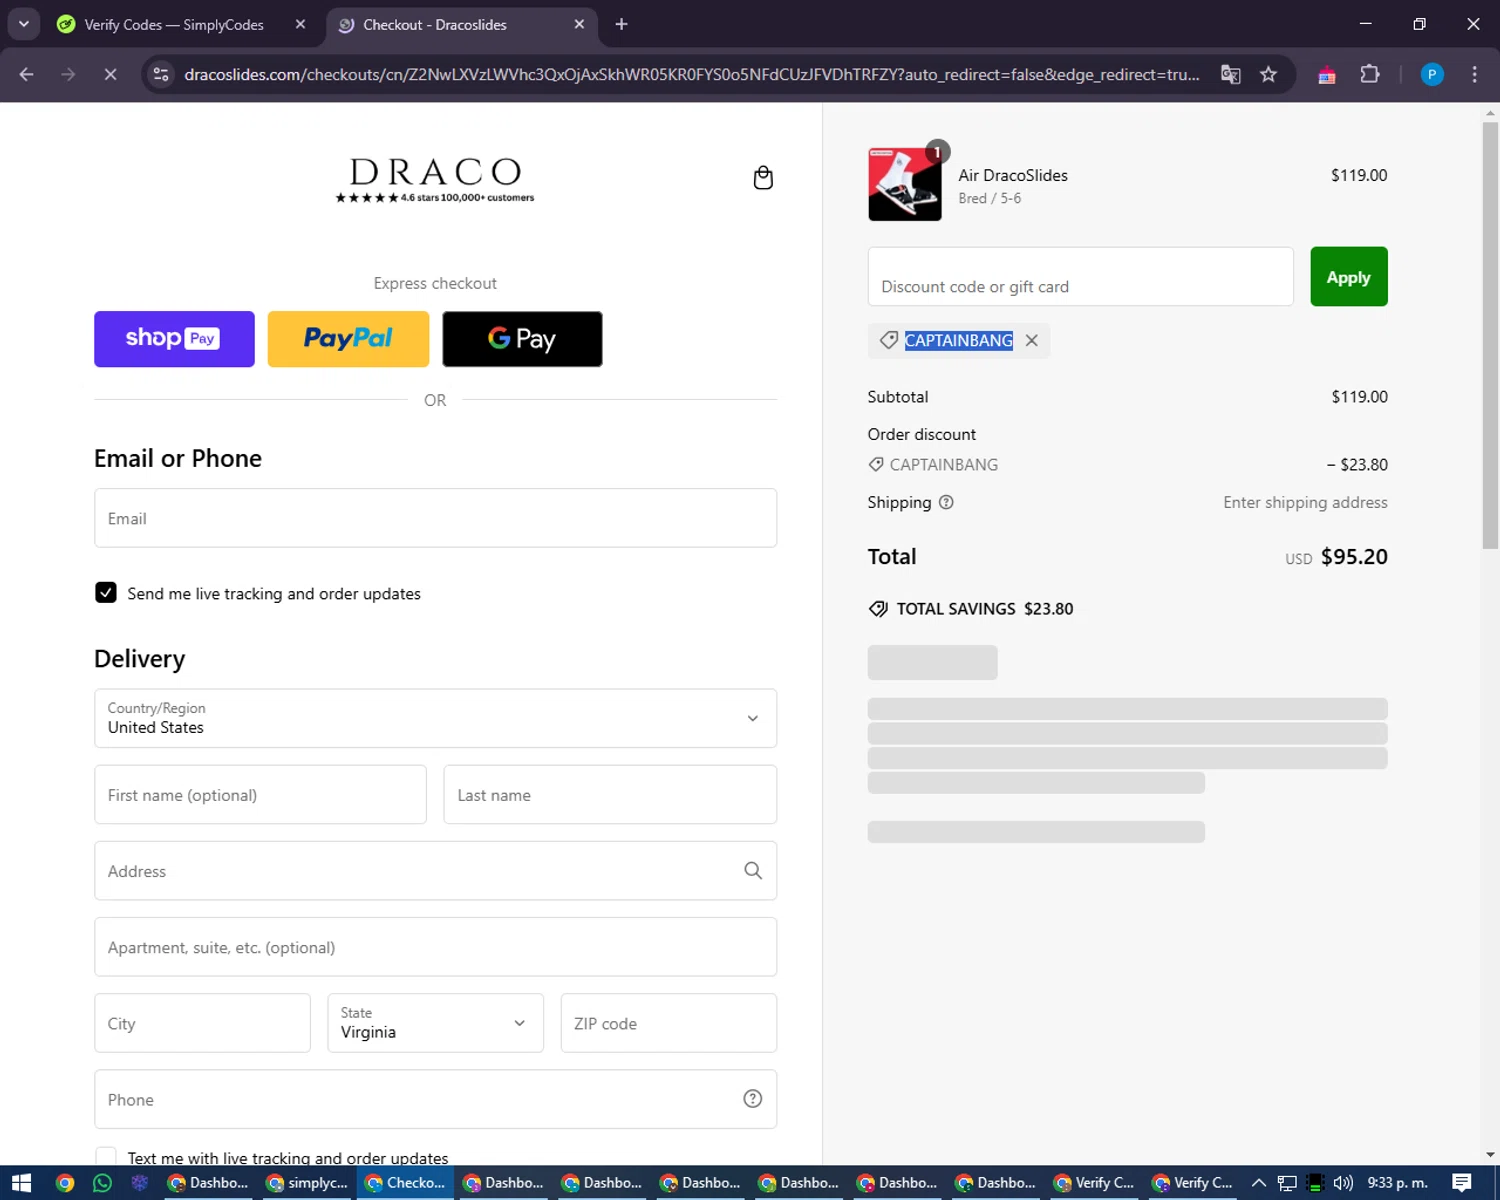This screenshot has height=1200, width=1500.
Task: Uncheck send me live tracking and order updates
Action: (106, 593)
